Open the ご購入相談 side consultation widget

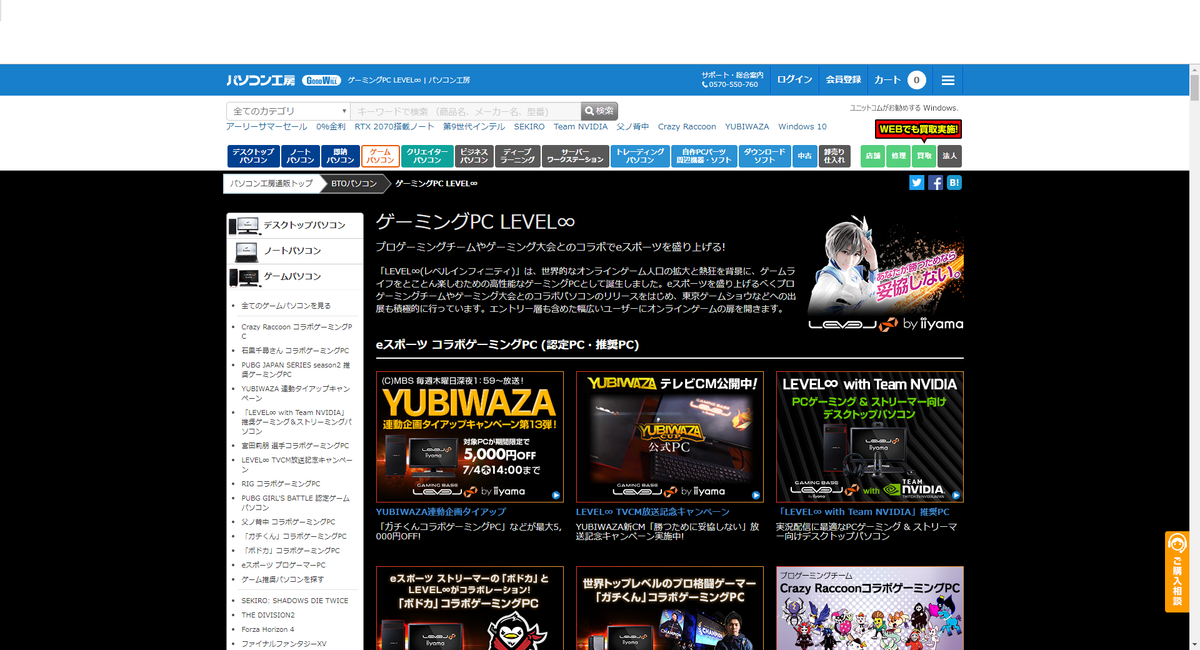1177,571
